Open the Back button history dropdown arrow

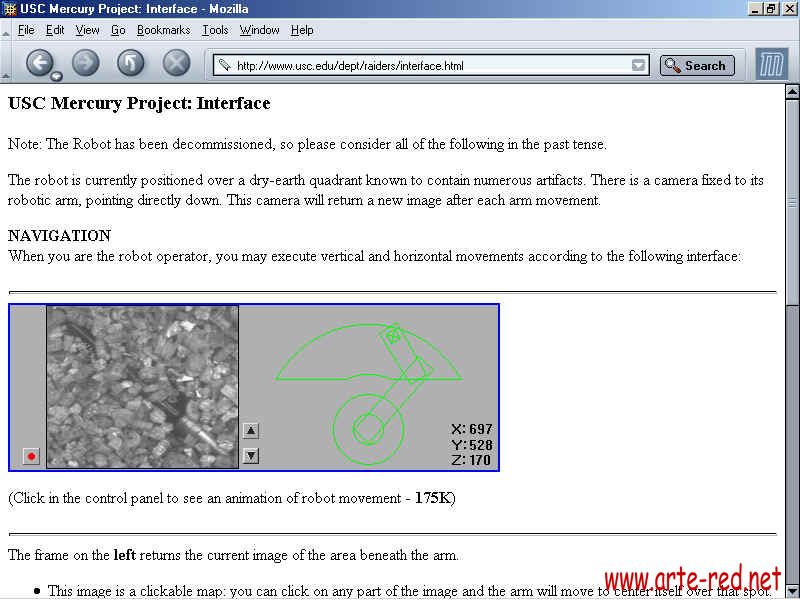pyautogui.click(x=56, y=76)
